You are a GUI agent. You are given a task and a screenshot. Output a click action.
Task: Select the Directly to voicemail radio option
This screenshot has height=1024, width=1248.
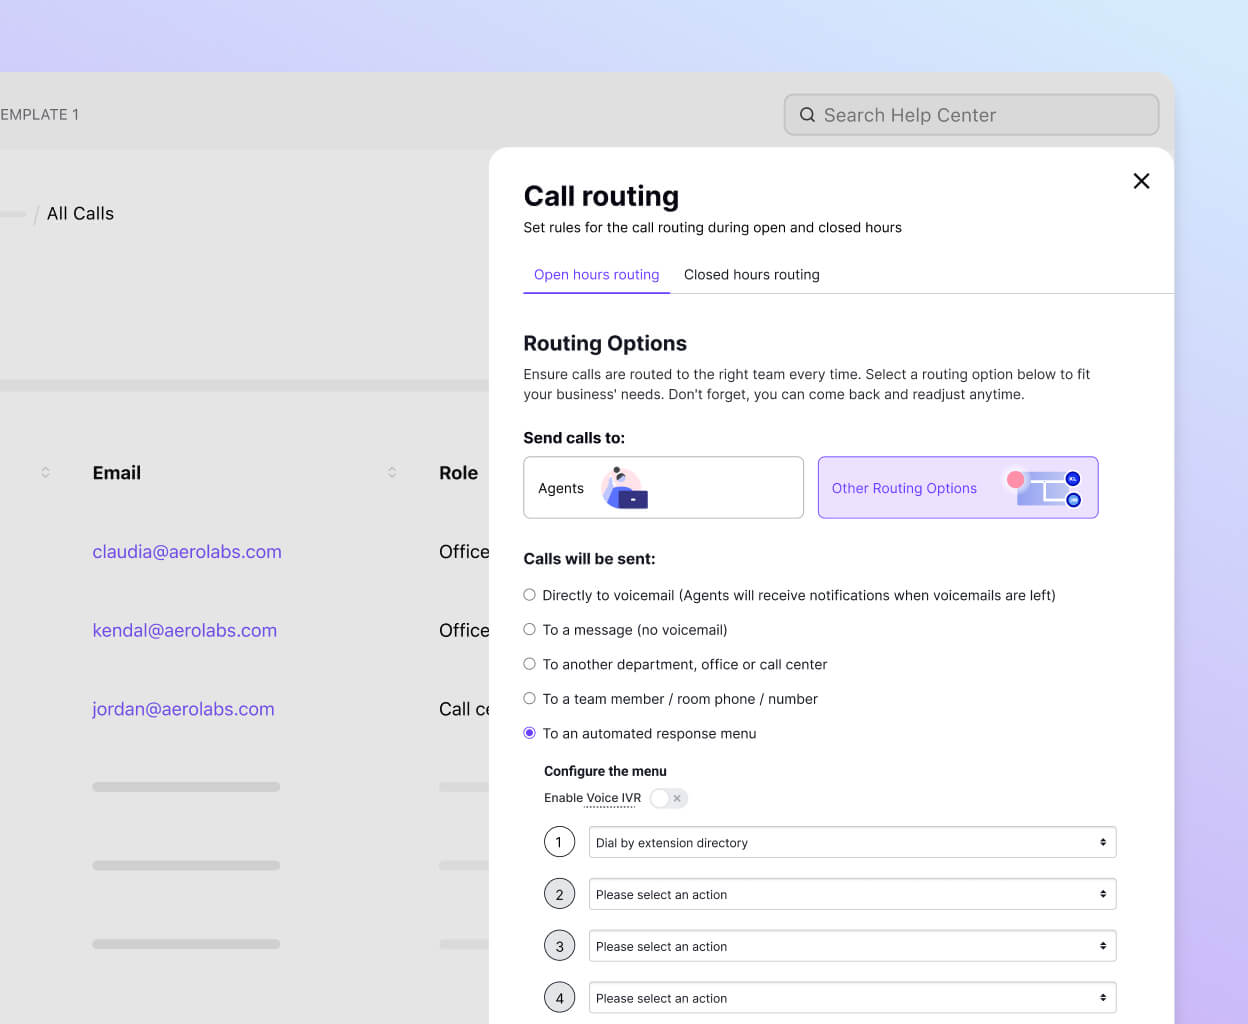pos(529,594)
